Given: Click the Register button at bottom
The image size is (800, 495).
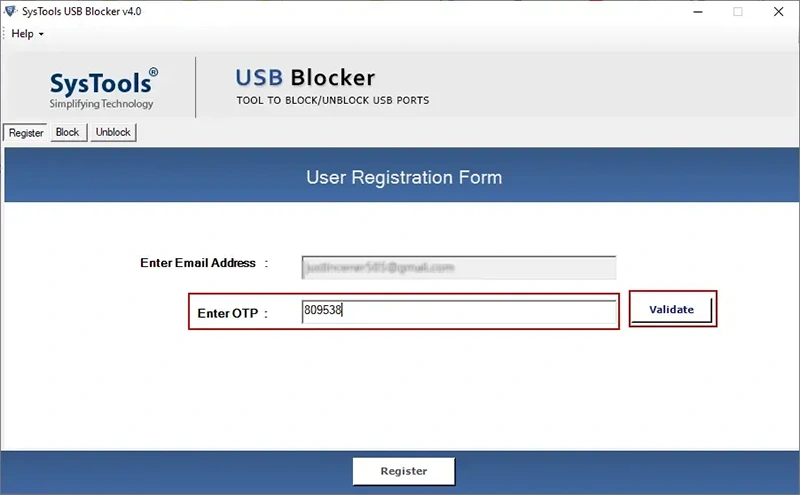Looking at the screenshot, I should pos(404,471).
